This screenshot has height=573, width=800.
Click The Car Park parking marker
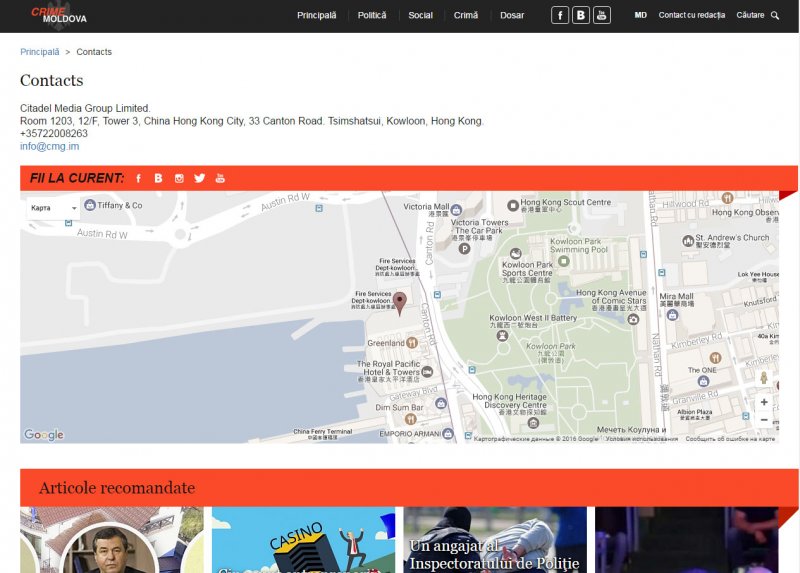tap(464, 248)
